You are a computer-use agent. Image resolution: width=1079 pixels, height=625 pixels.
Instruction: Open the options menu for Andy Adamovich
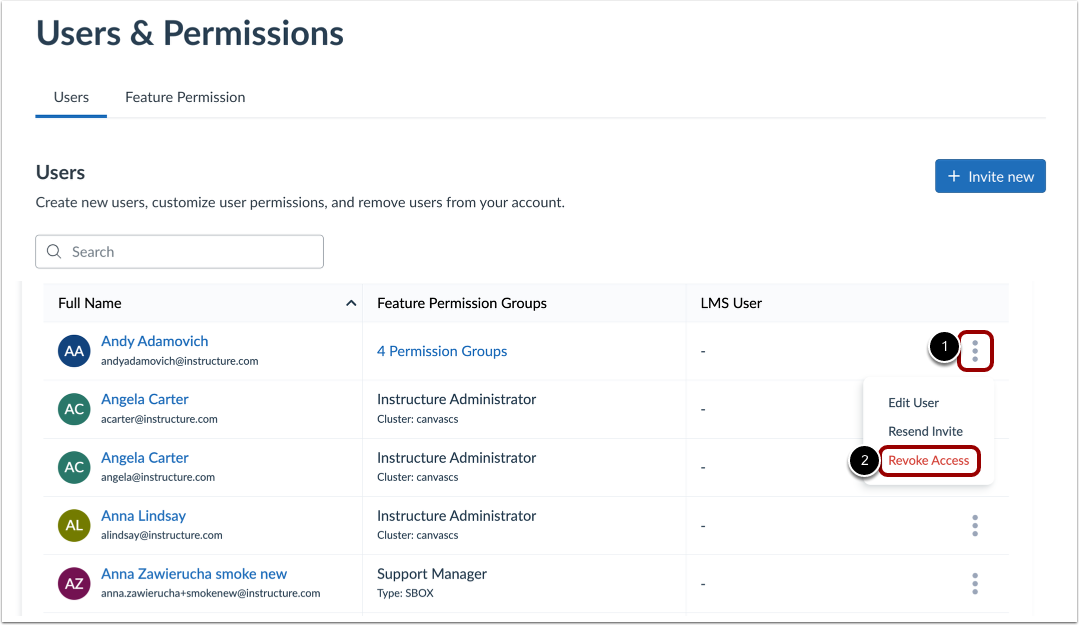[x=975, y=351]
